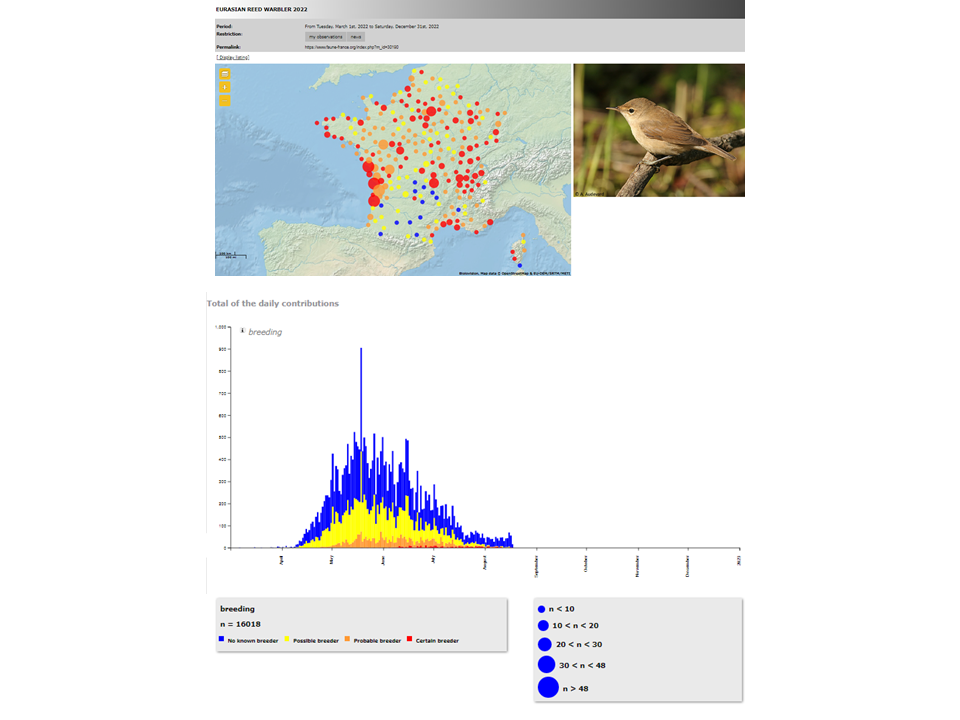The image size is (960, 720).
Task: Click the n > 48 largest circle
Action: [548, 688]
